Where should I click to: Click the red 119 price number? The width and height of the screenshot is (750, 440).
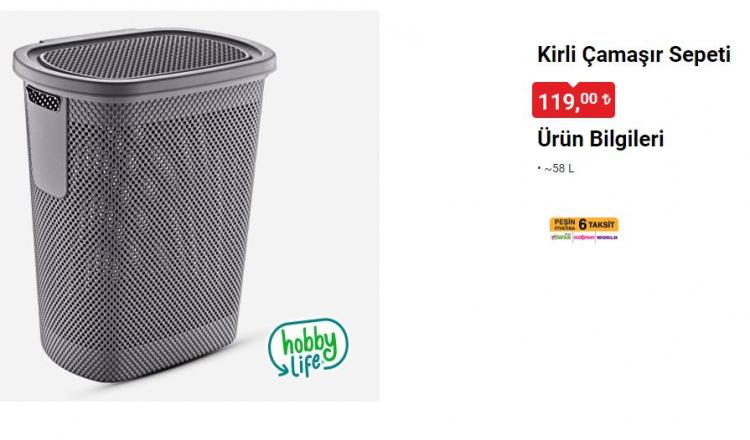tap(556, 101)
